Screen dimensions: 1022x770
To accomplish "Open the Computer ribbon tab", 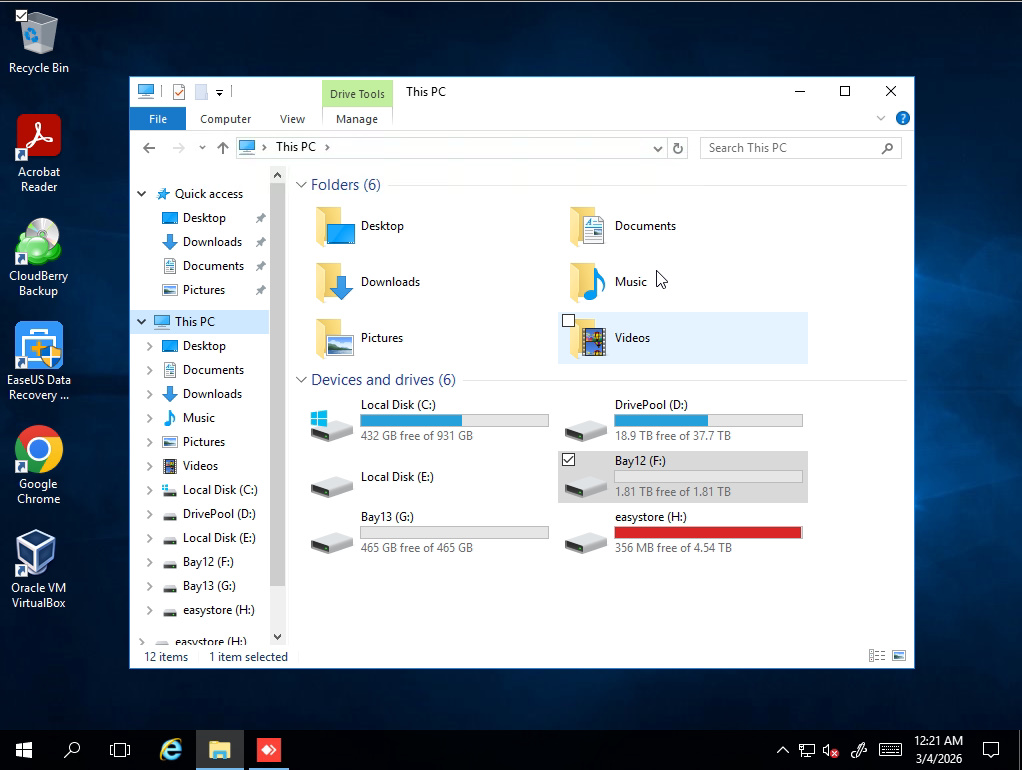I will pyautogui.click(x=226, y=119).
